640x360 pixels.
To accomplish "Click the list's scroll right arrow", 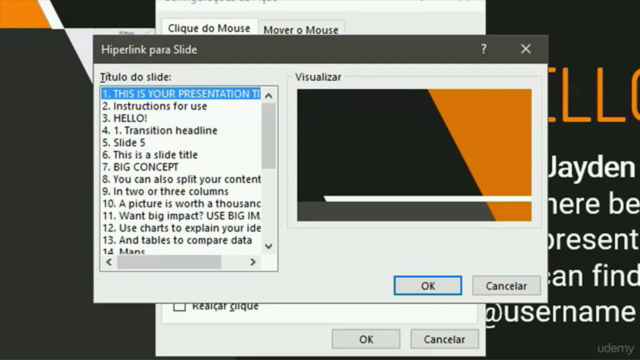I will point(253,262).
